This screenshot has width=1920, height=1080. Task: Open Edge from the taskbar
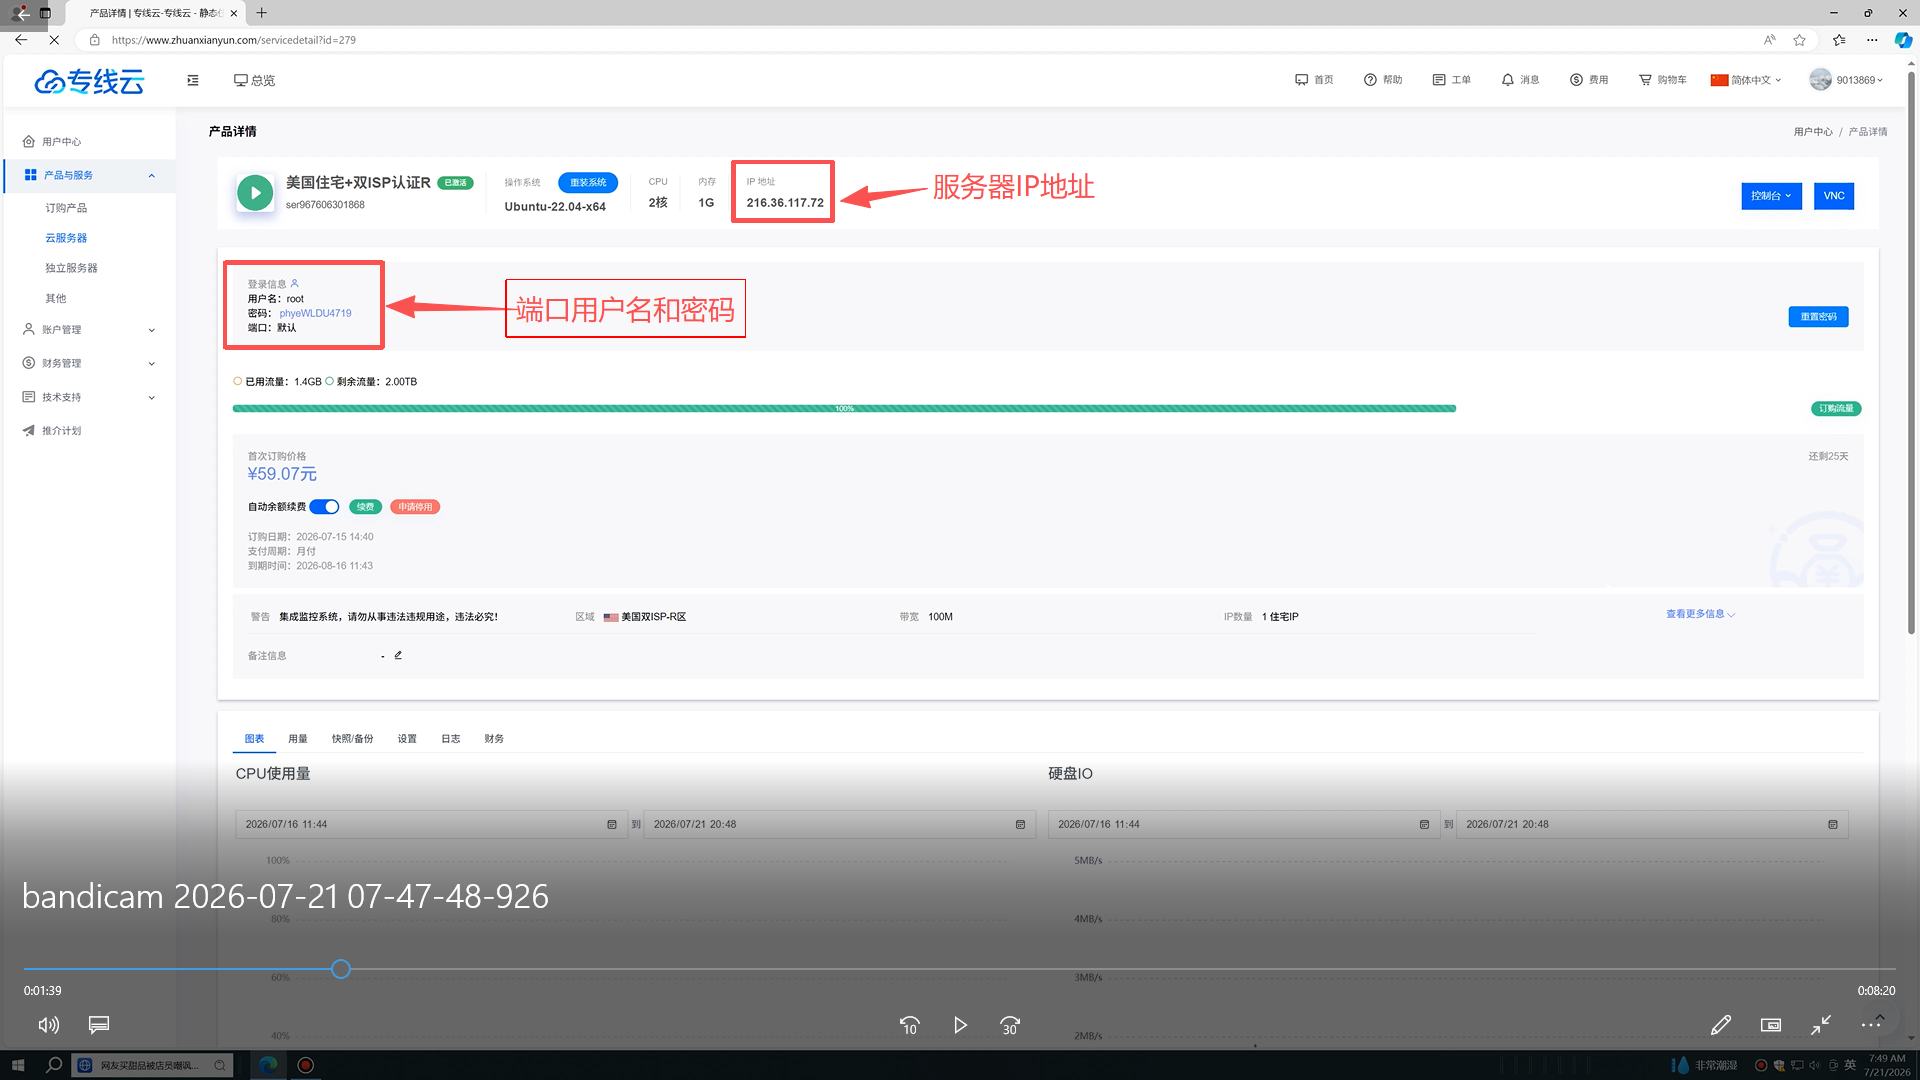click(x=268, y=1065)
